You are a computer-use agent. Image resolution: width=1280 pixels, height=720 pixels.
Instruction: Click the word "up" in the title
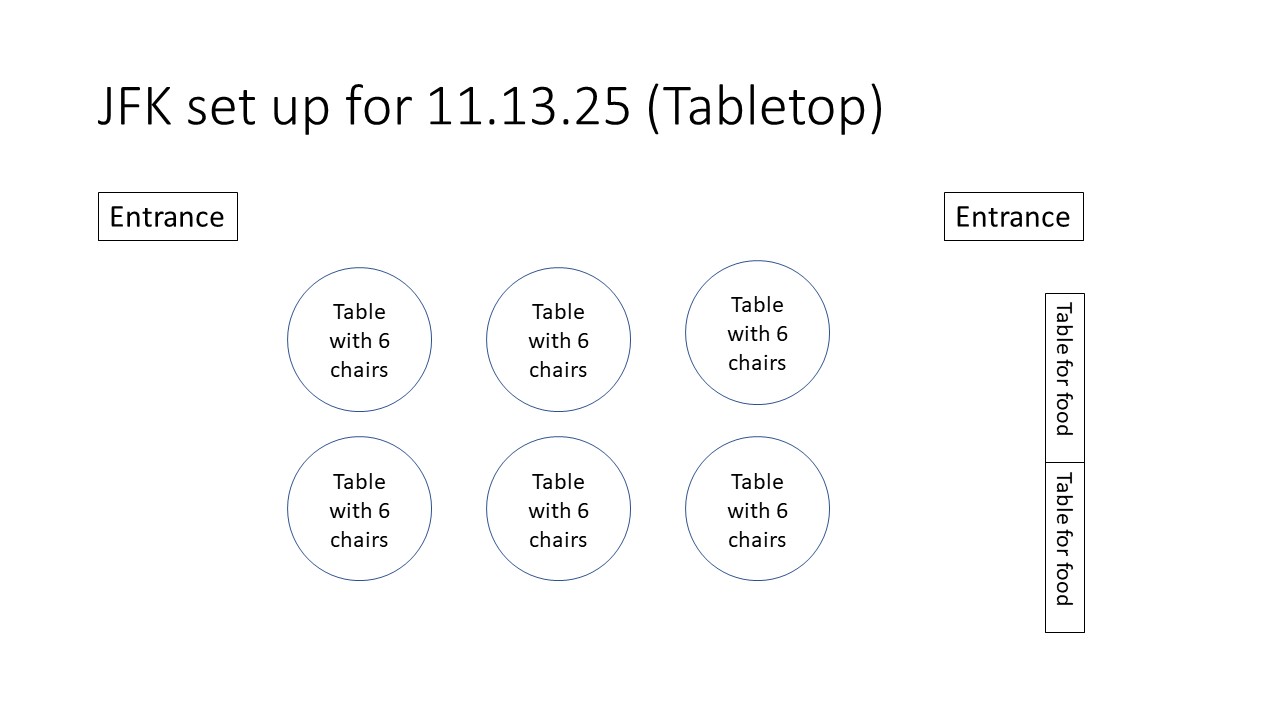(300, 108)
